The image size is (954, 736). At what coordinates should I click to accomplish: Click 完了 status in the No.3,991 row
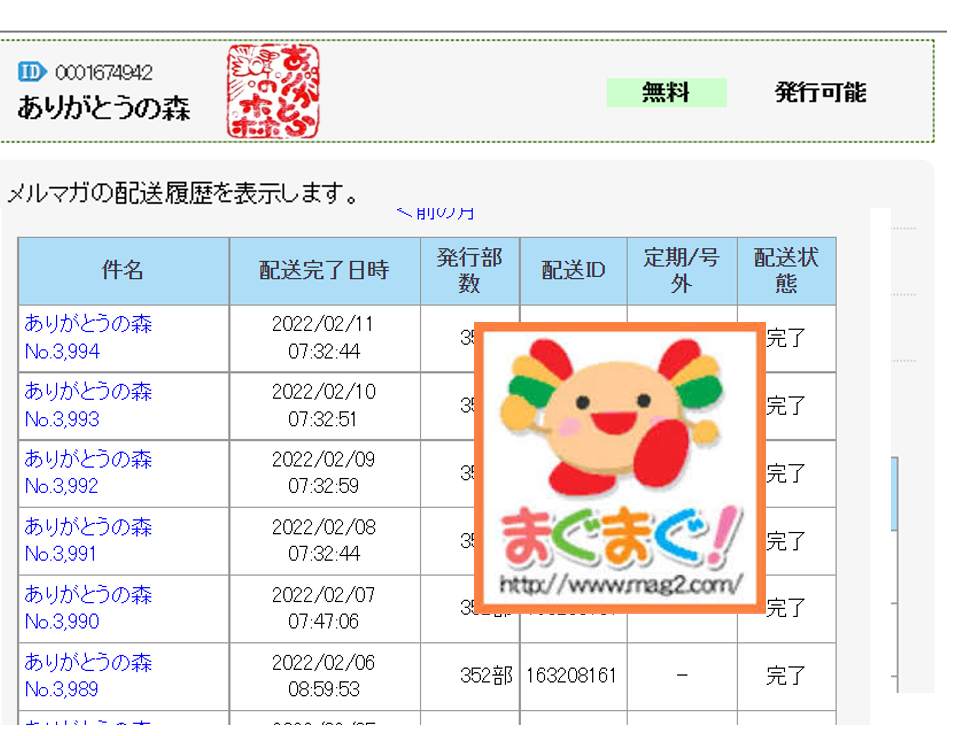click(x=786, y=540)
